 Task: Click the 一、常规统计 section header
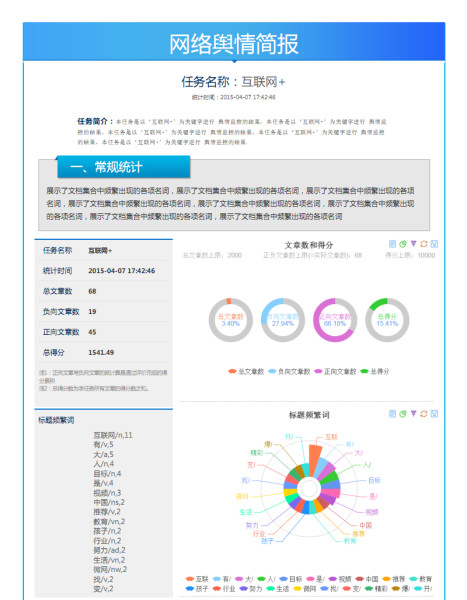click(x=123, y=167)
